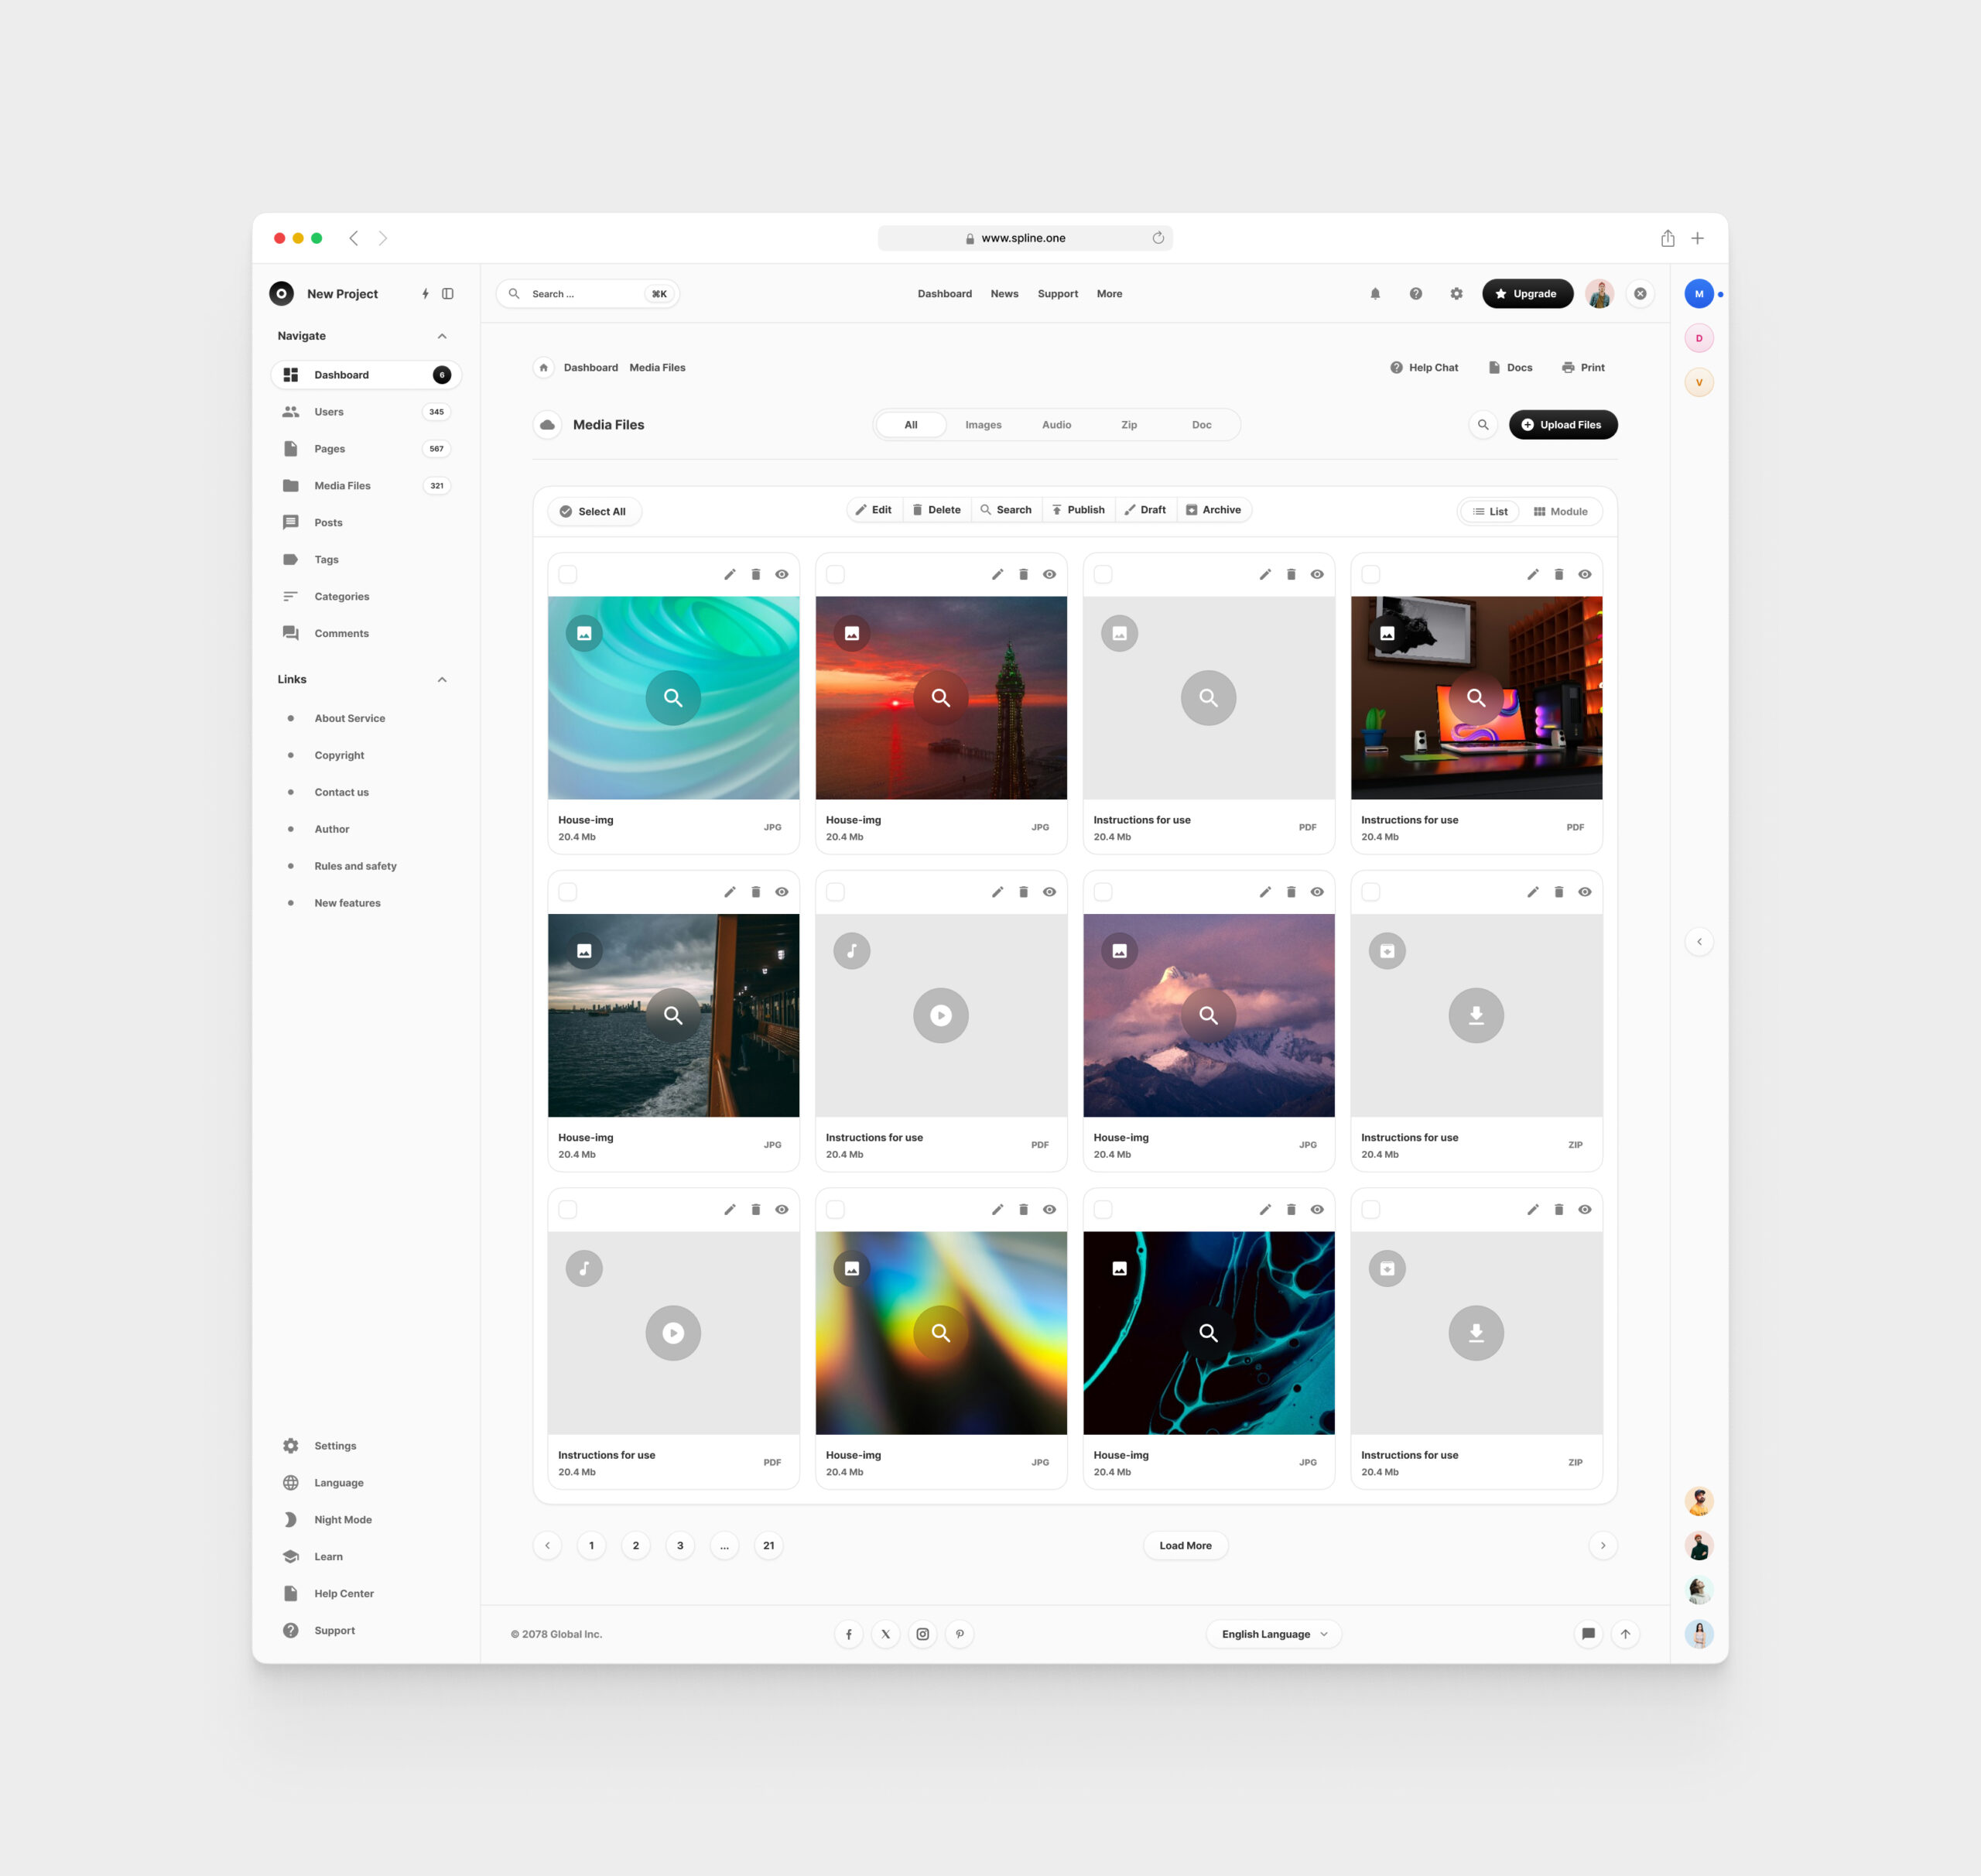This screenshot has height=1876, width=1981.
Task: Switch to Module view
Action: click(x=1561, y=511)
